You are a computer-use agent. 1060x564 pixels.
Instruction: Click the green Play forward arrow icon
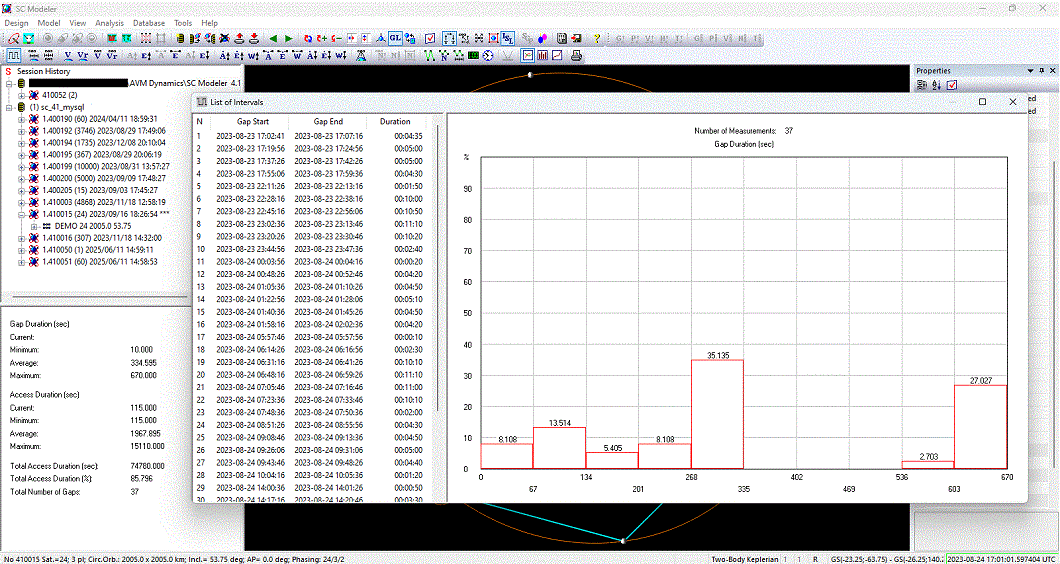(289, 38)
